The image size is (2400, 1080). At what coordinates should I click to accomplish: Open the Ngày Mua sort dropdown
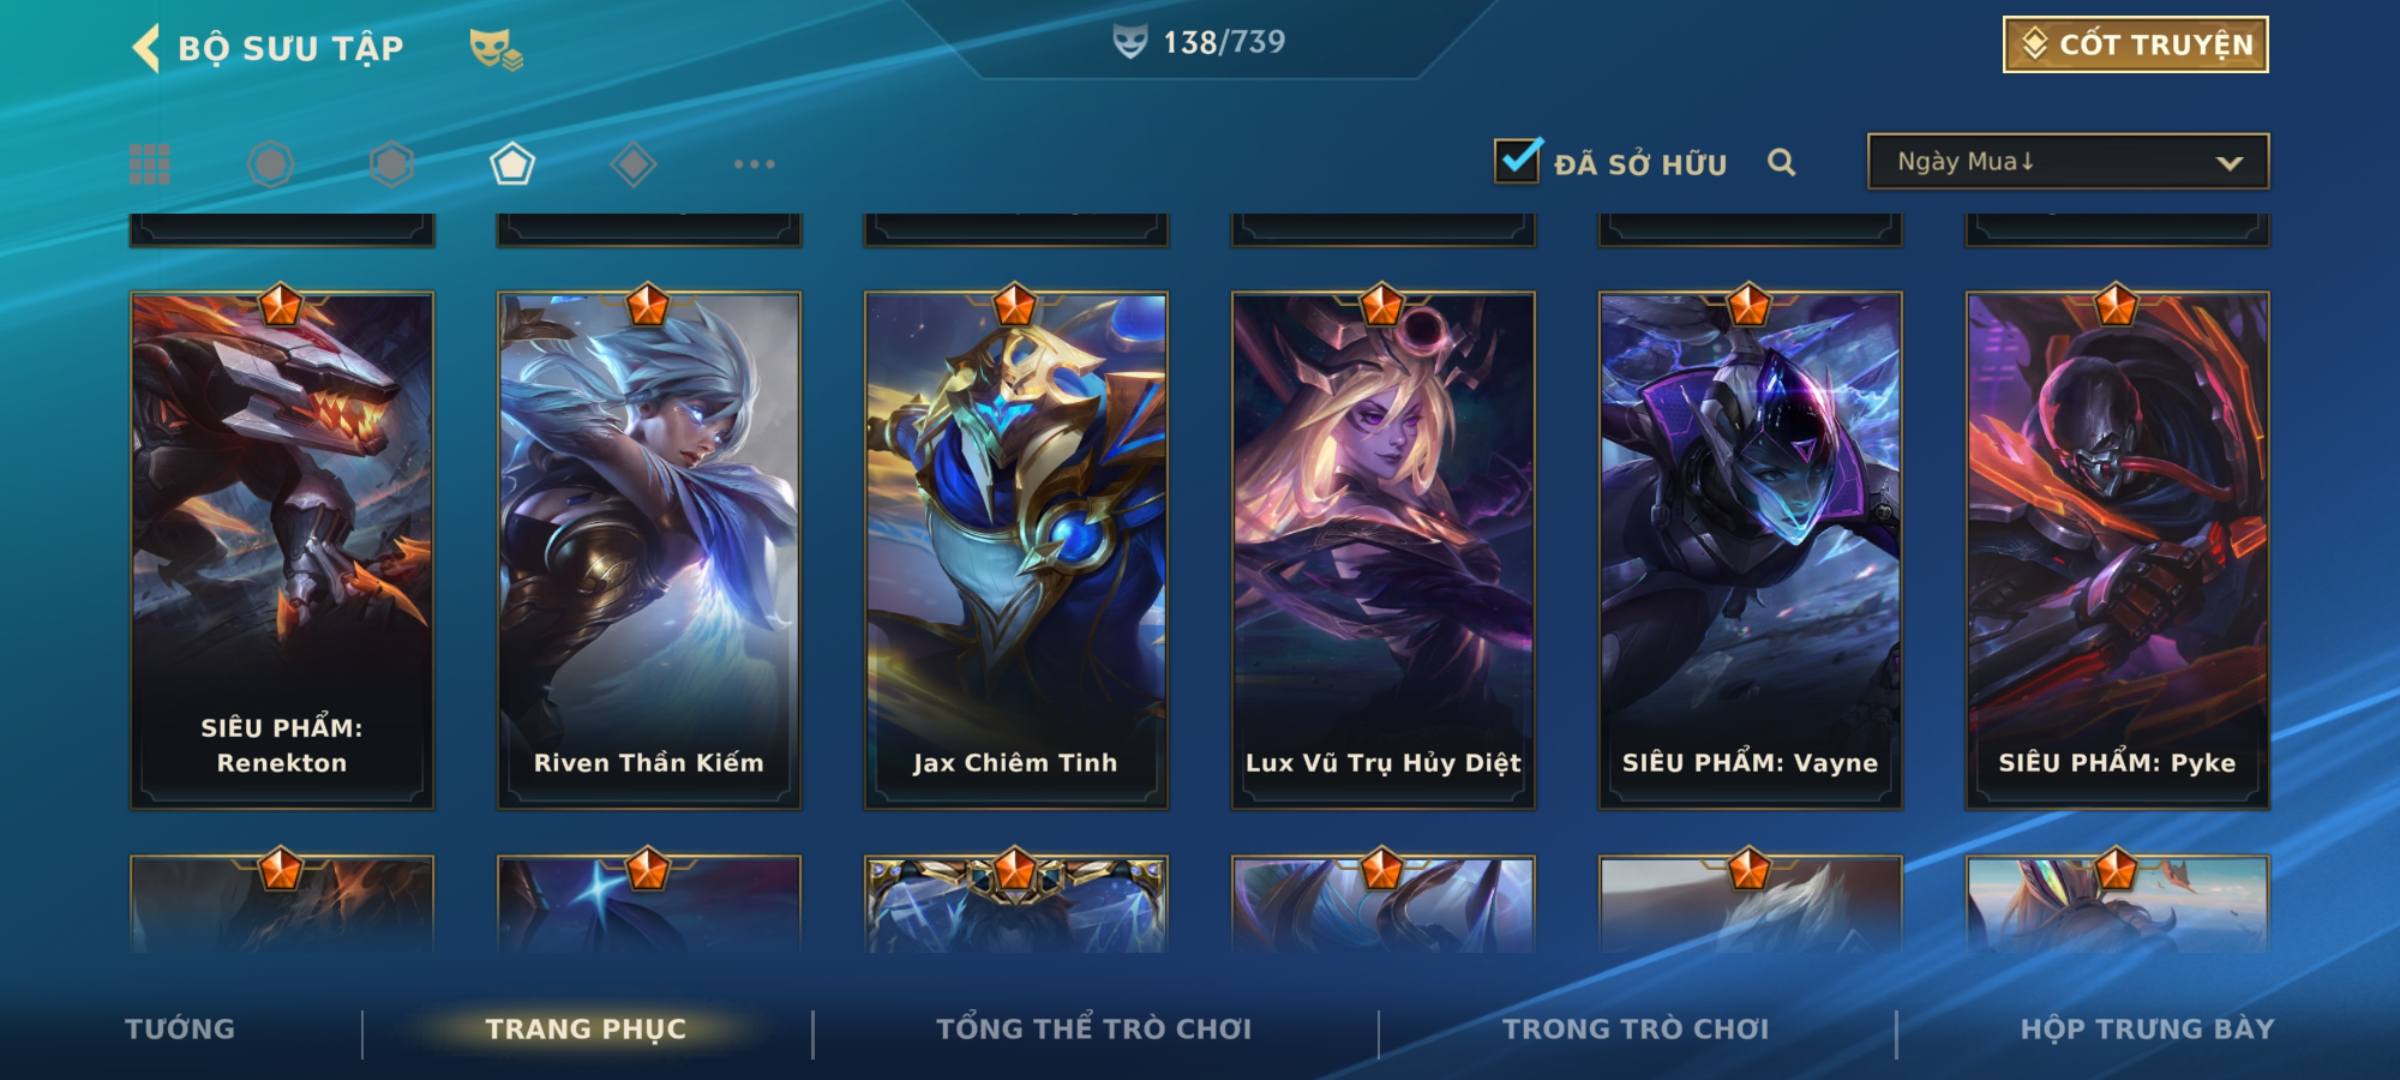pos(2068,161)
